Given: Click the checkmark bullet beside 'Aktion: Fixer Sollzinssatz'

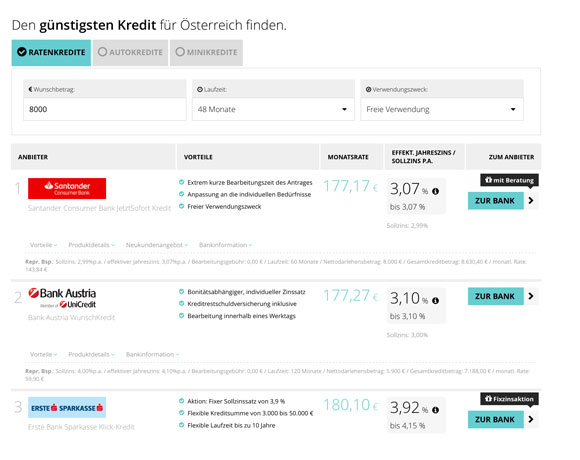Looking at the screenshot, I should click(181, 401).
